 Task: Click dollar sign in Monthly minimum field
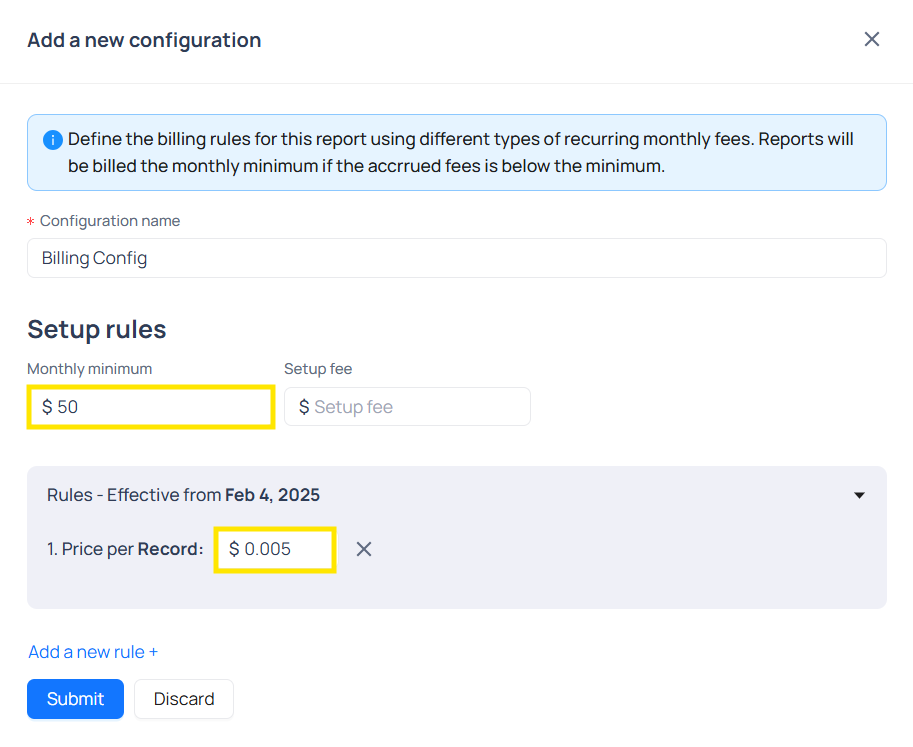(x=47, y=408)
